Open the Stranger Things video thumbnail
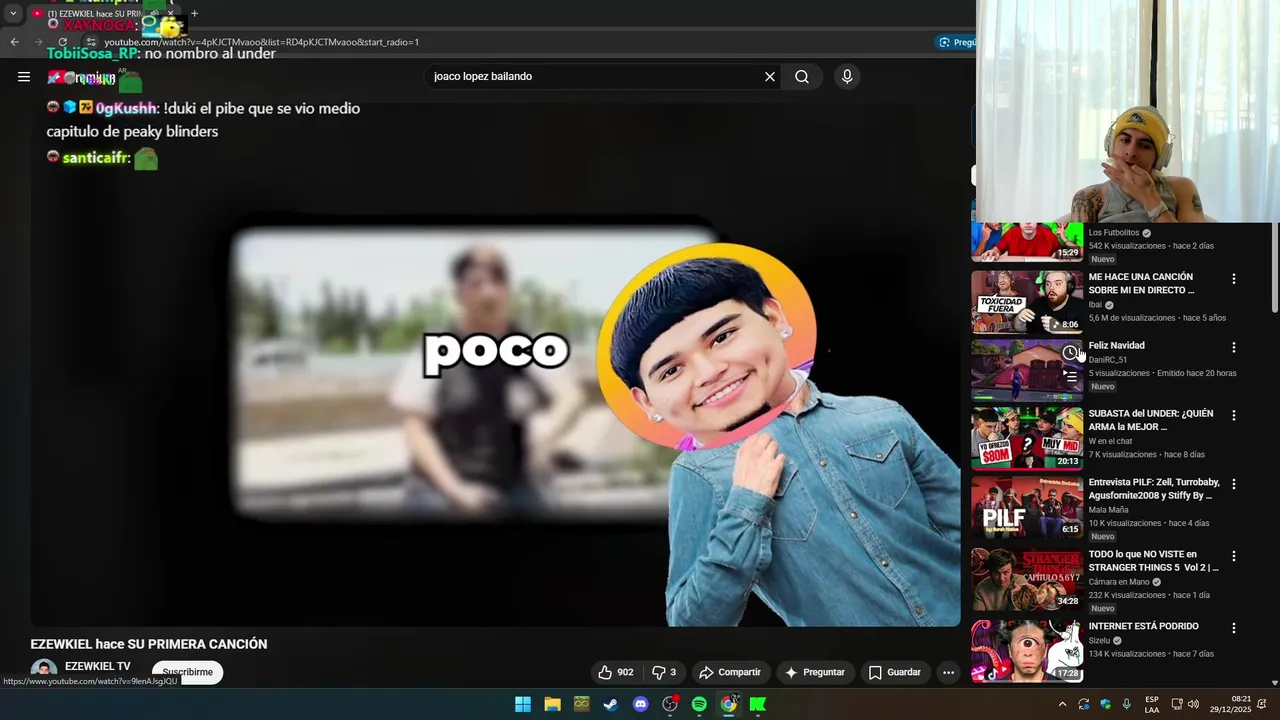The height and width of the screenshot is (720, 1280). tap(1027, 579)
